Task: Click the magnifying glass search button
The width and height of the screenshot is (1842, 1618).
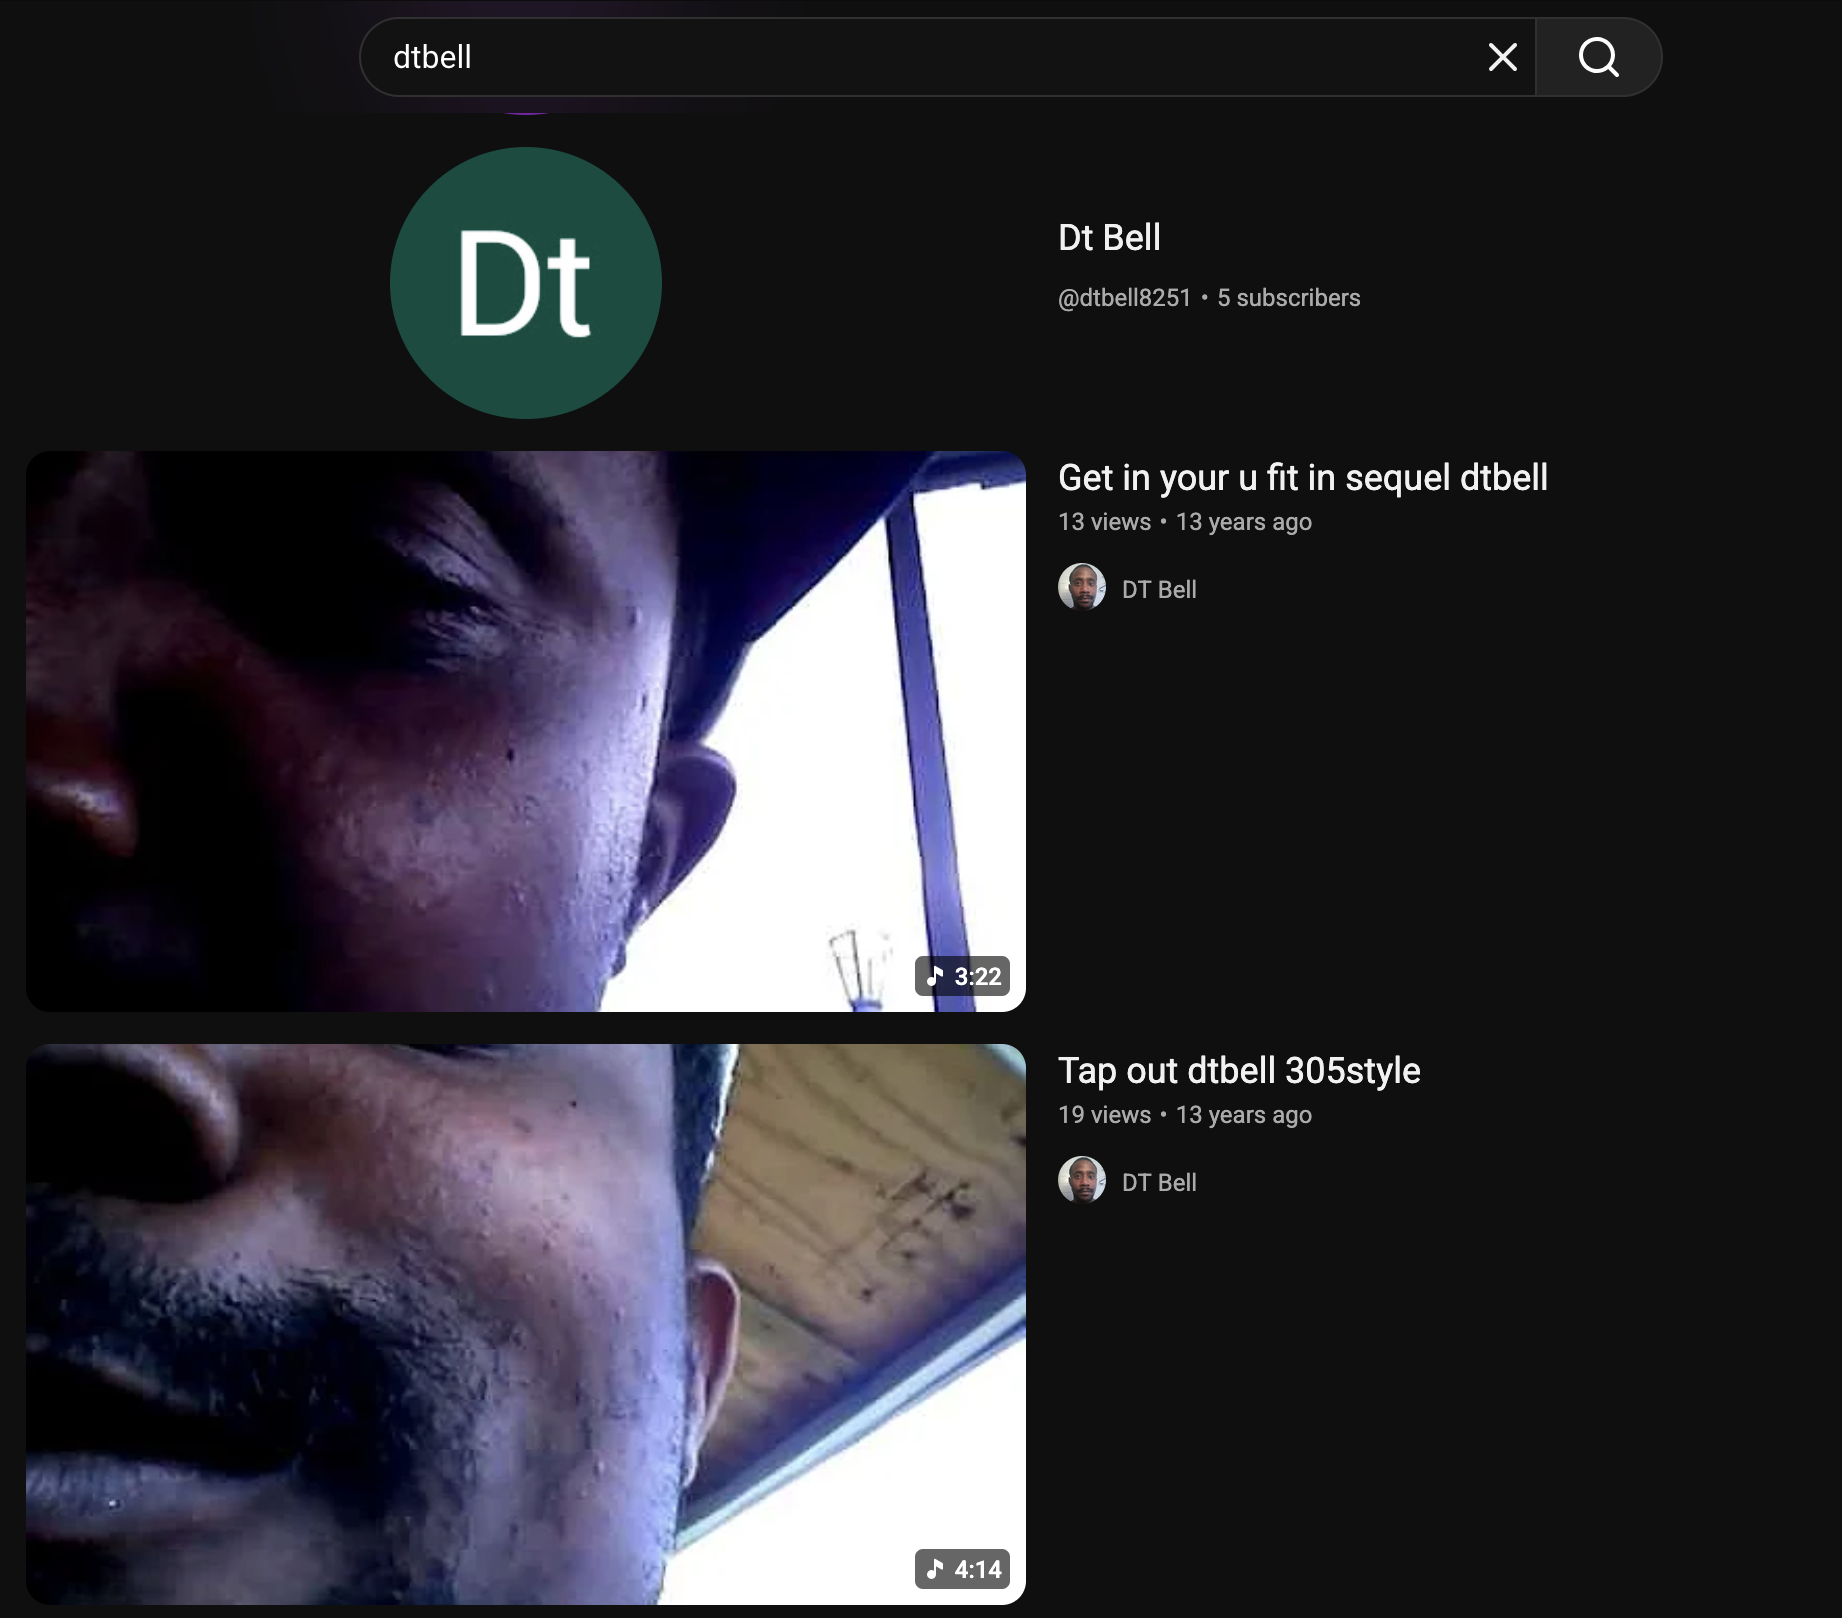Action: [x=1598, y=57]
